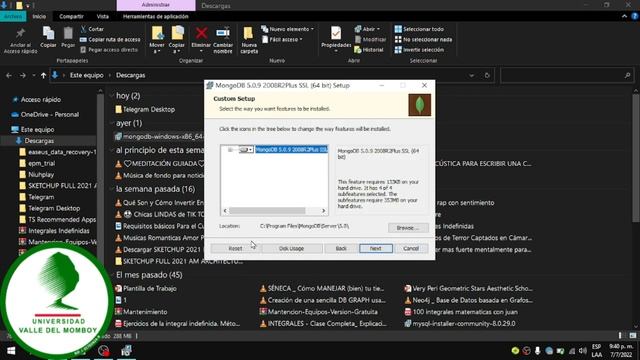The image size is (640, 360).
Task: Click the Cambiar nombre icon
Action: coord(223,40)
